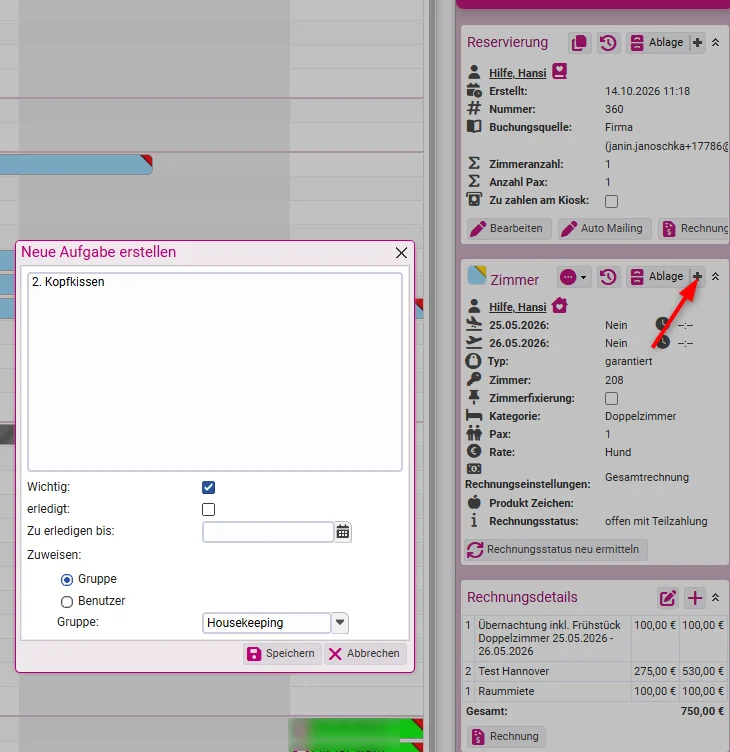This screenshot has height=752, width=730.
Task: Select Gruppe radio button
Action: (x=67, y=580)
